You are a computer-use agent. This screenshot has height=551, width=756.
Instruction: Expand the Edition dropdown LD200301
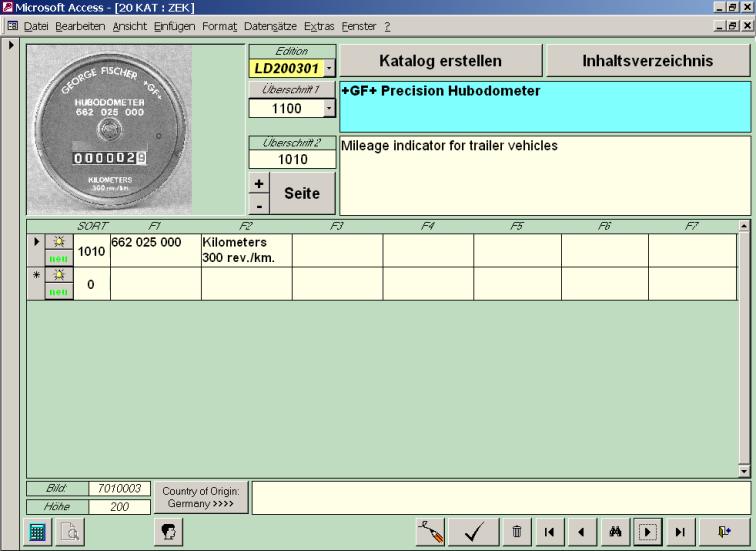[330, 69]
